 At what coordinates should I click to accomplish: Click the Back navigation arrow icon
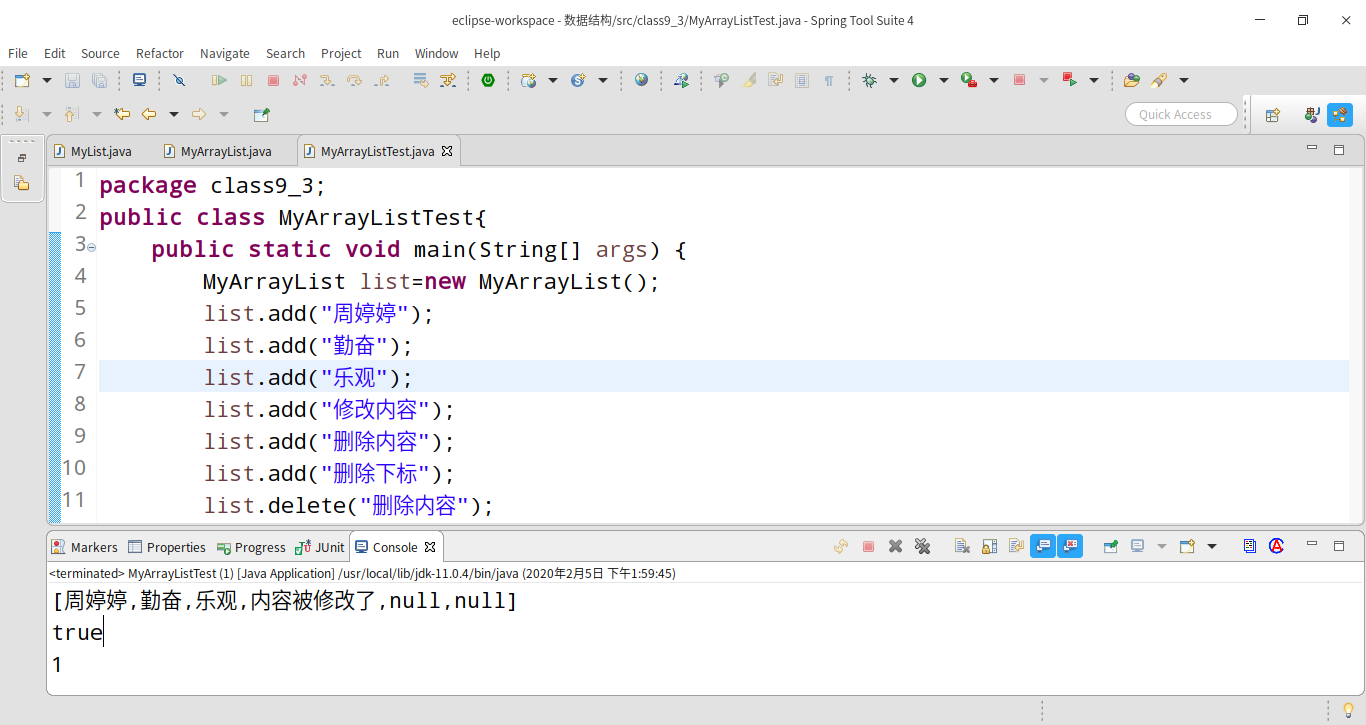(x=149, y=114)
